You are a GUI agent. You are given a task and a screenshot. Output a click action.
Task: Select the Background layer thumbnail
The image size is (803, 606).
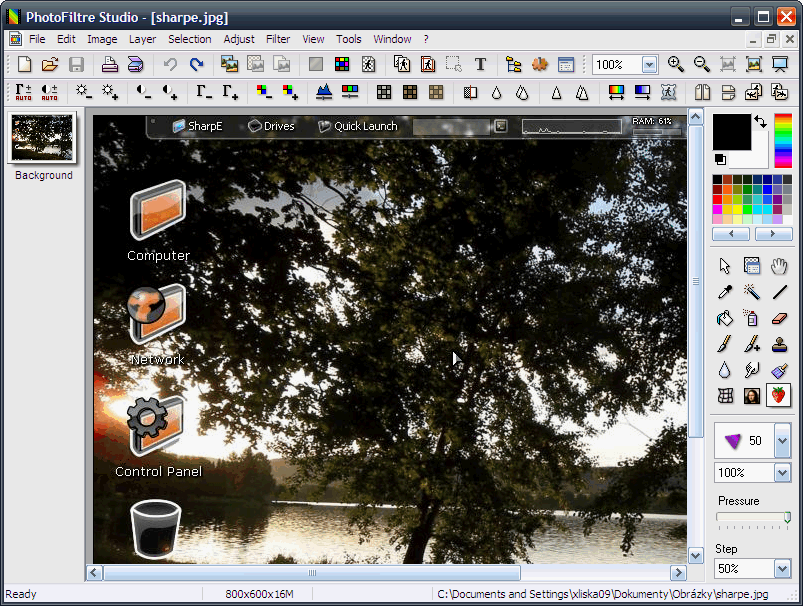(42, 138)
